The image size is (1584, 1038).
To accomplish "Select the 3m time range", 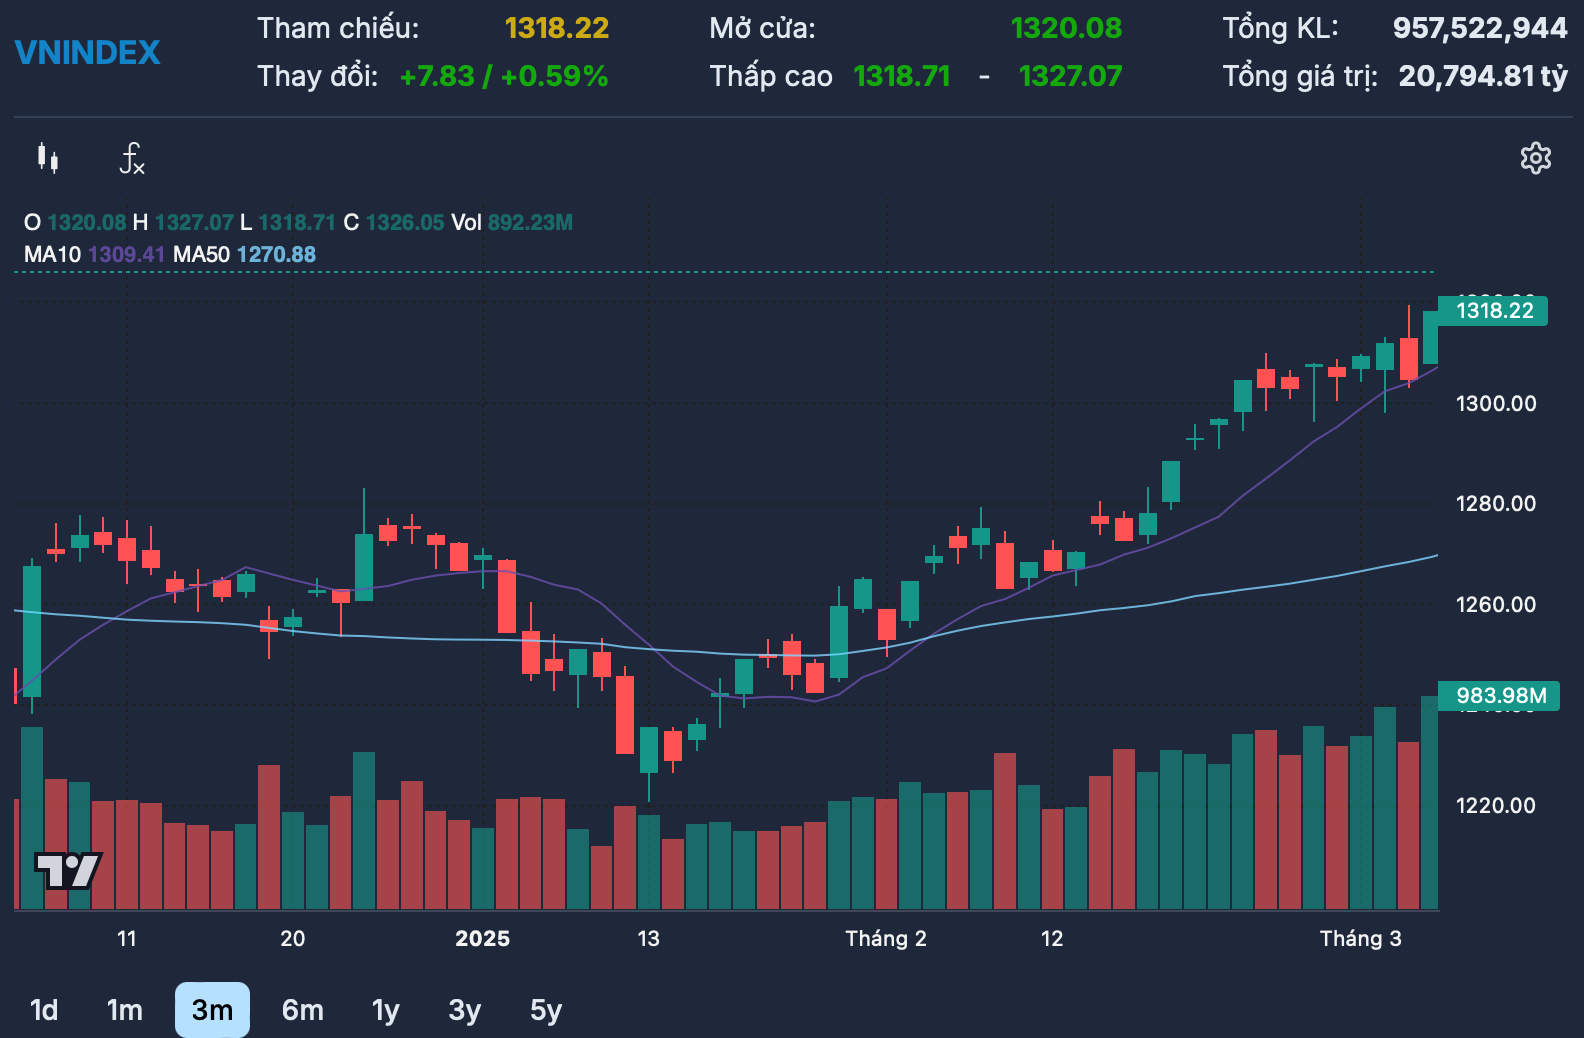I will (x=212, y=1010).
